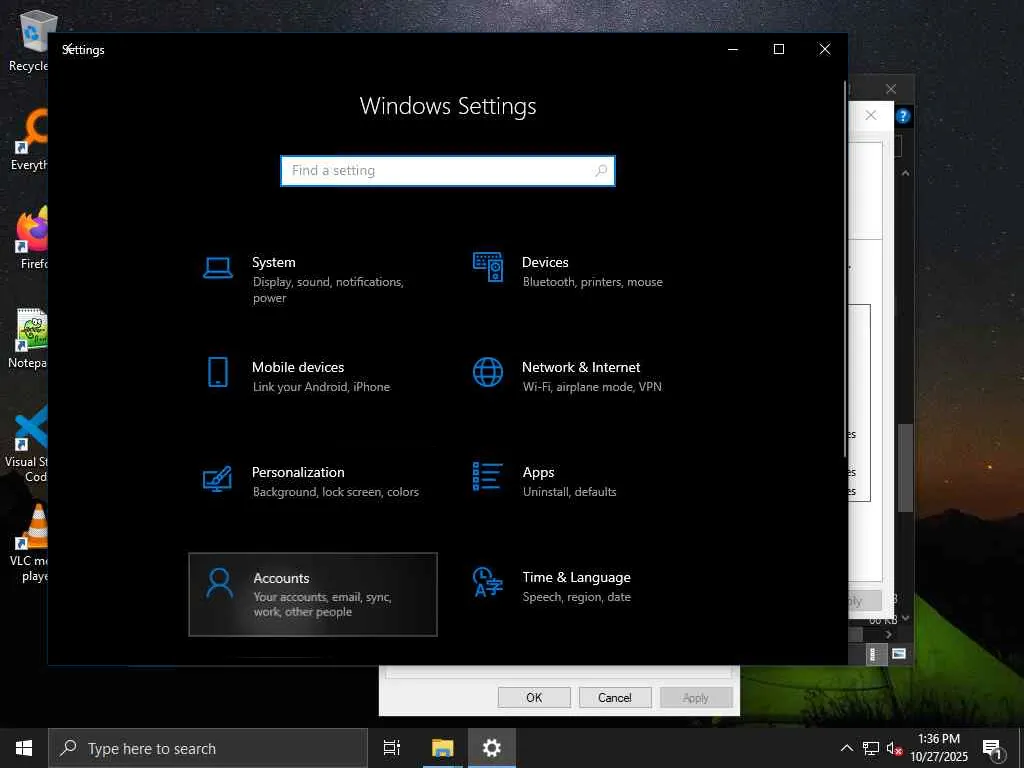Image resolution: width=1024 pixels, height=768 pixels.
Task: Click the blue help icon in background window
Action: click(903, 116)
